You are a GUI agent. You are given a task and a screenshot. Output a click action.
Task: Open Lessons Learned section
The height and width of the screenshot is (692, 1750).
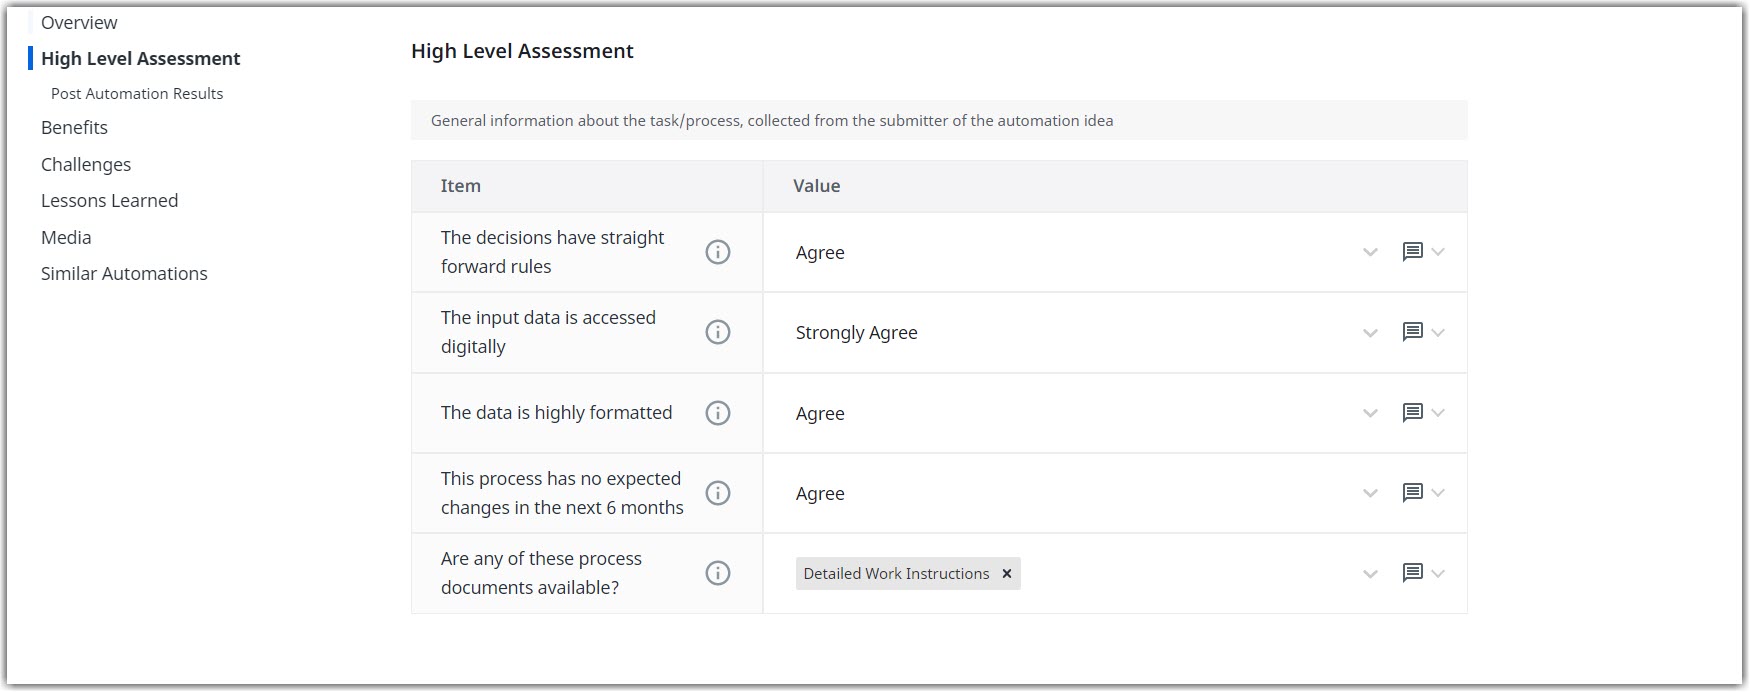[109, 200]
